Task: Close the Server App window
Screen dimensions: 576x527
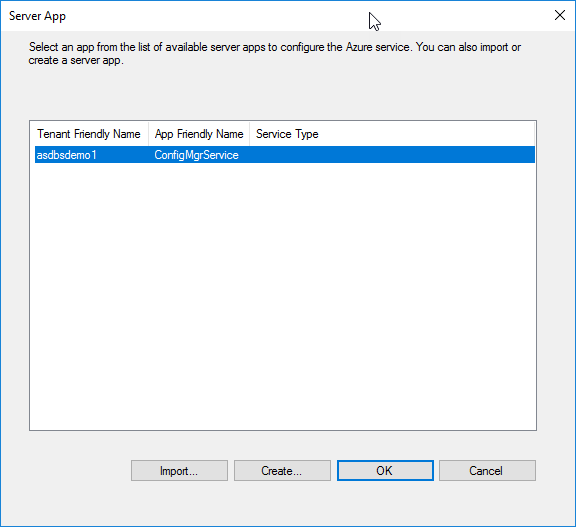Action: [x=559, y=15]
